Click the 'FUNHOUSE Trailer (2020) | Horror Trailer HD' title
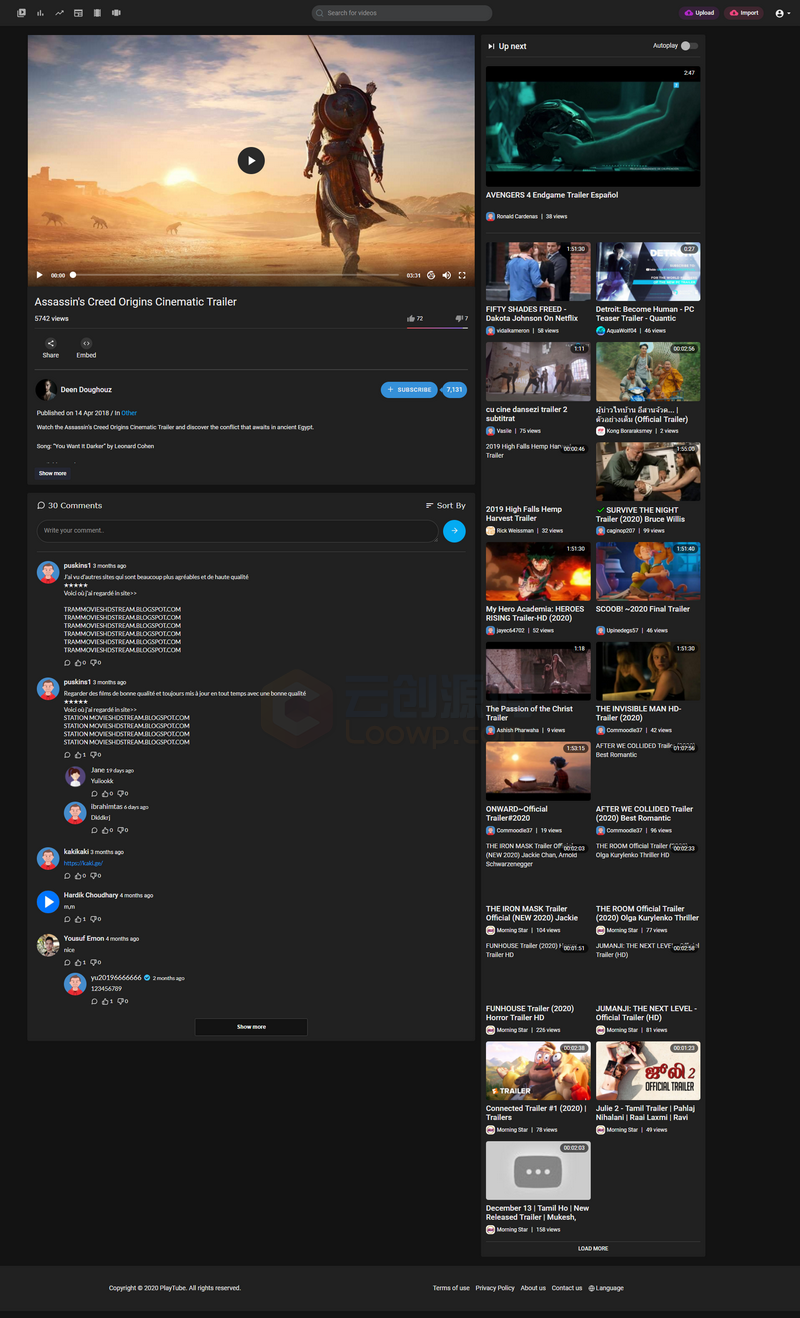The image size is (800, 1318). click(x=530, y=1013)
